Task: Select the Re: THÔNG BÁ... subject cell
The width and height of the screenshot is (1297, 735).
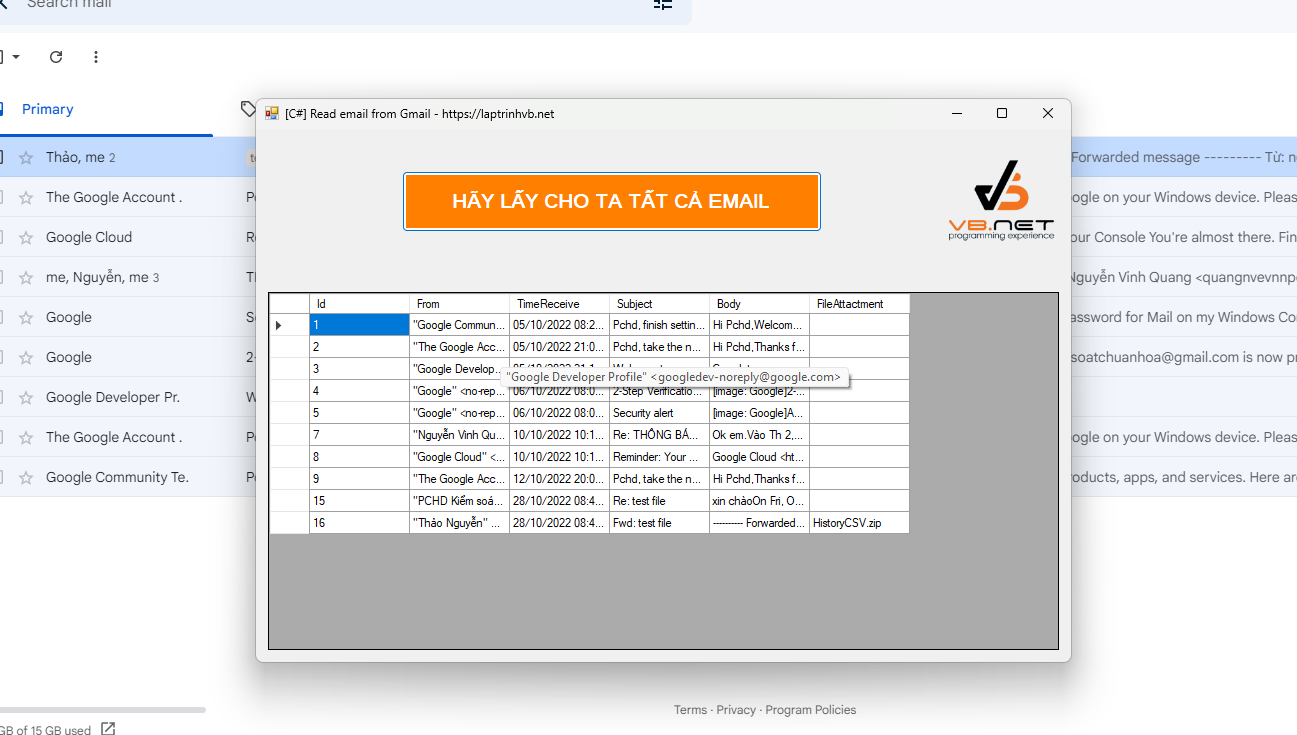Action: 659,435
